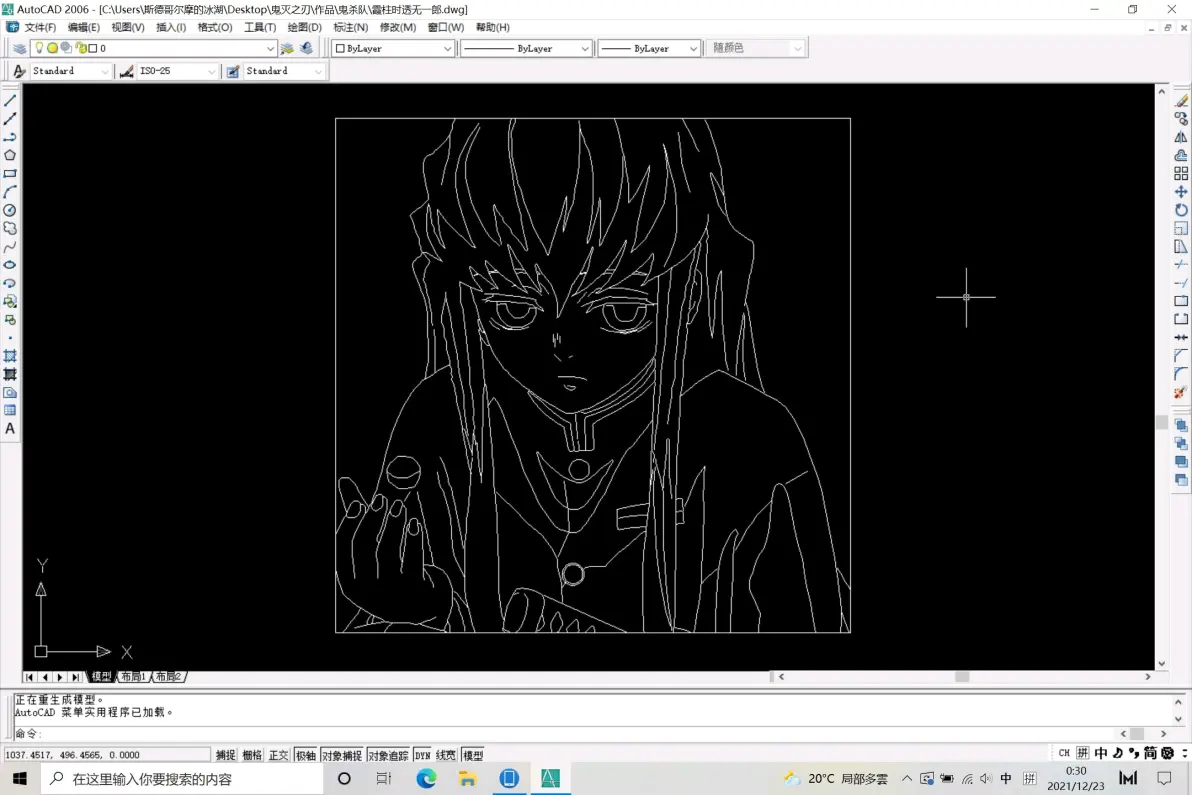Toggle the 线宽 lineweight display
Screen dimensions: 1192x795
445,755
